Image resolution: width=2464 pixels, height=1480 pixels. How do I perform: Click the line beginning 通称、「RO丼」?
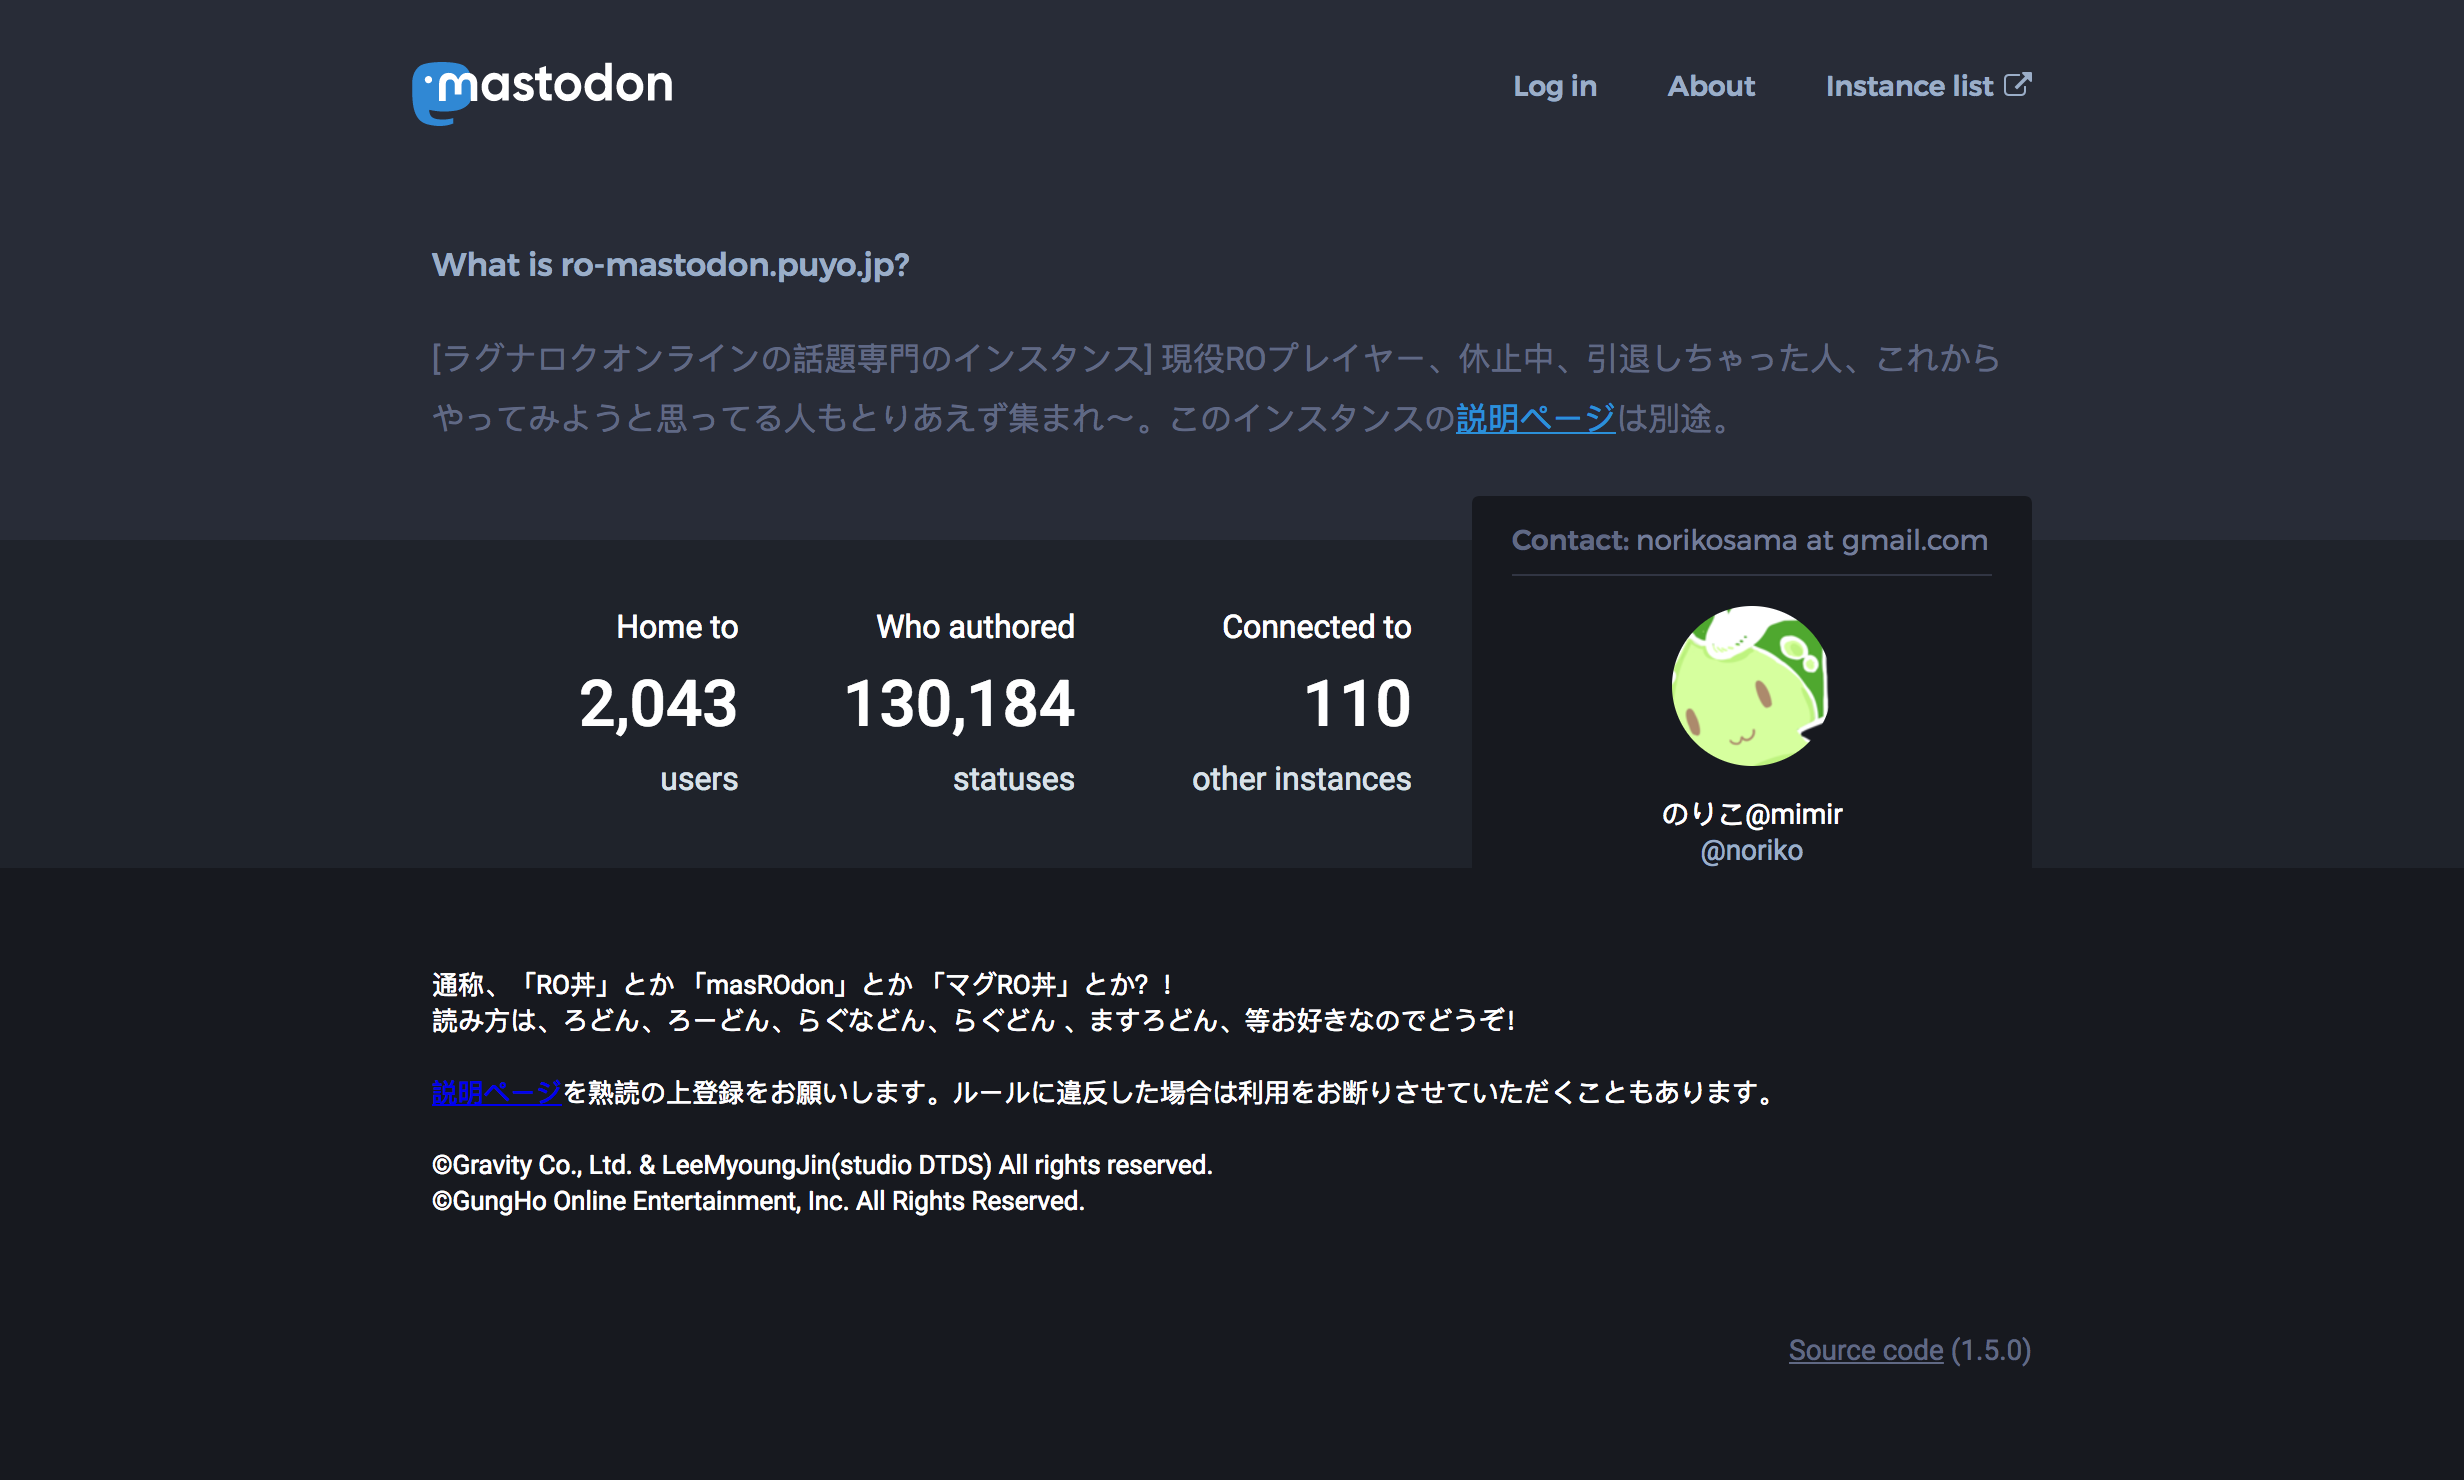803,985
